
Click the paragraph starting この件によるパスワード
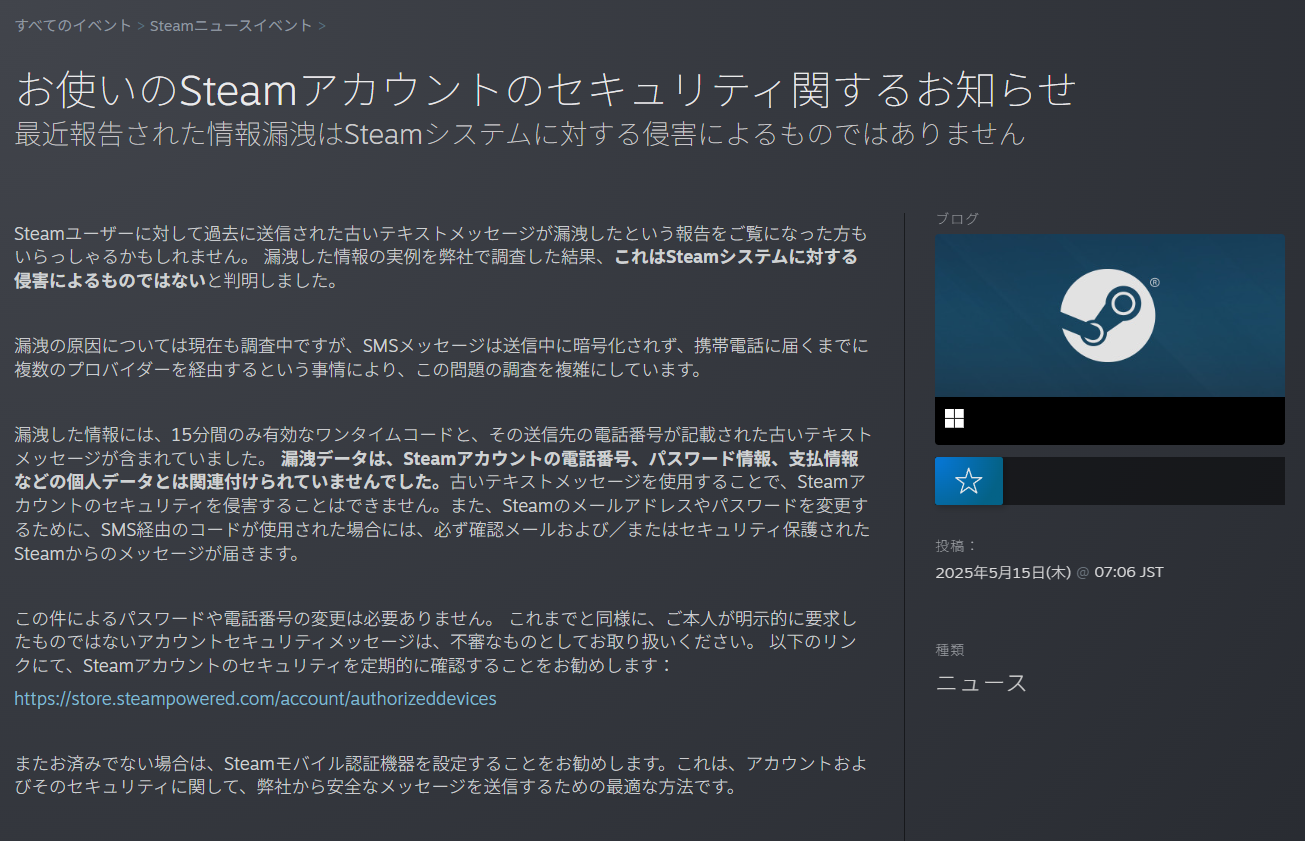[x=436, y=641]
